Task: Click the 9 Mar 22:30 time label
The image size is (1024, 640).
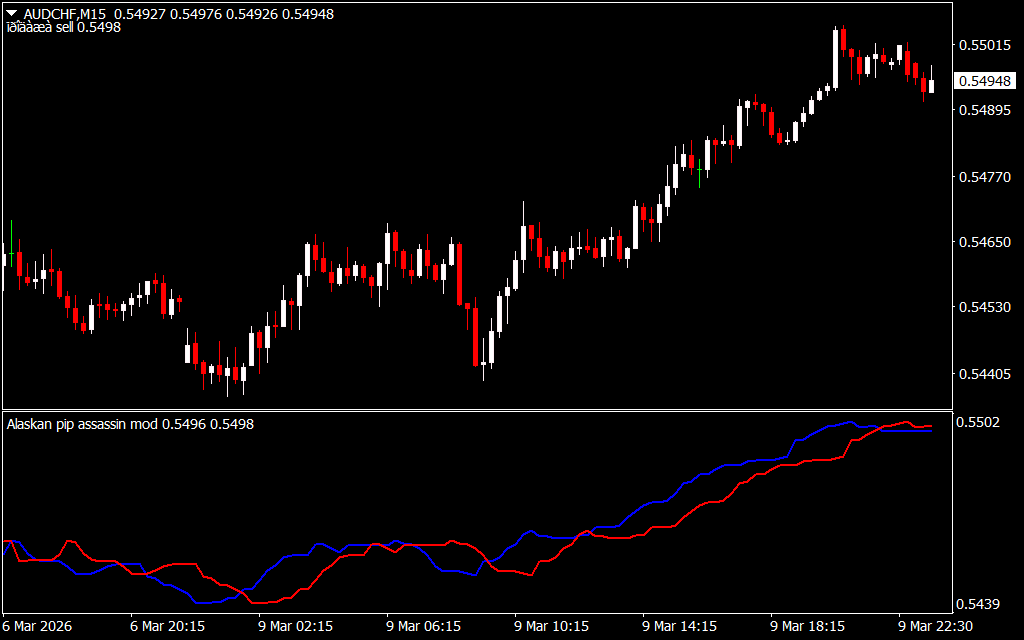Action: point(936,627)
